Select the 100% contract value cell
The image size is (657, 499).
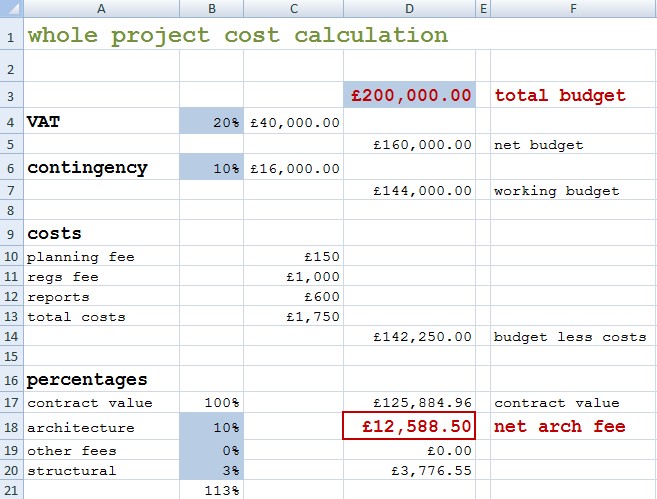(212, 402)
